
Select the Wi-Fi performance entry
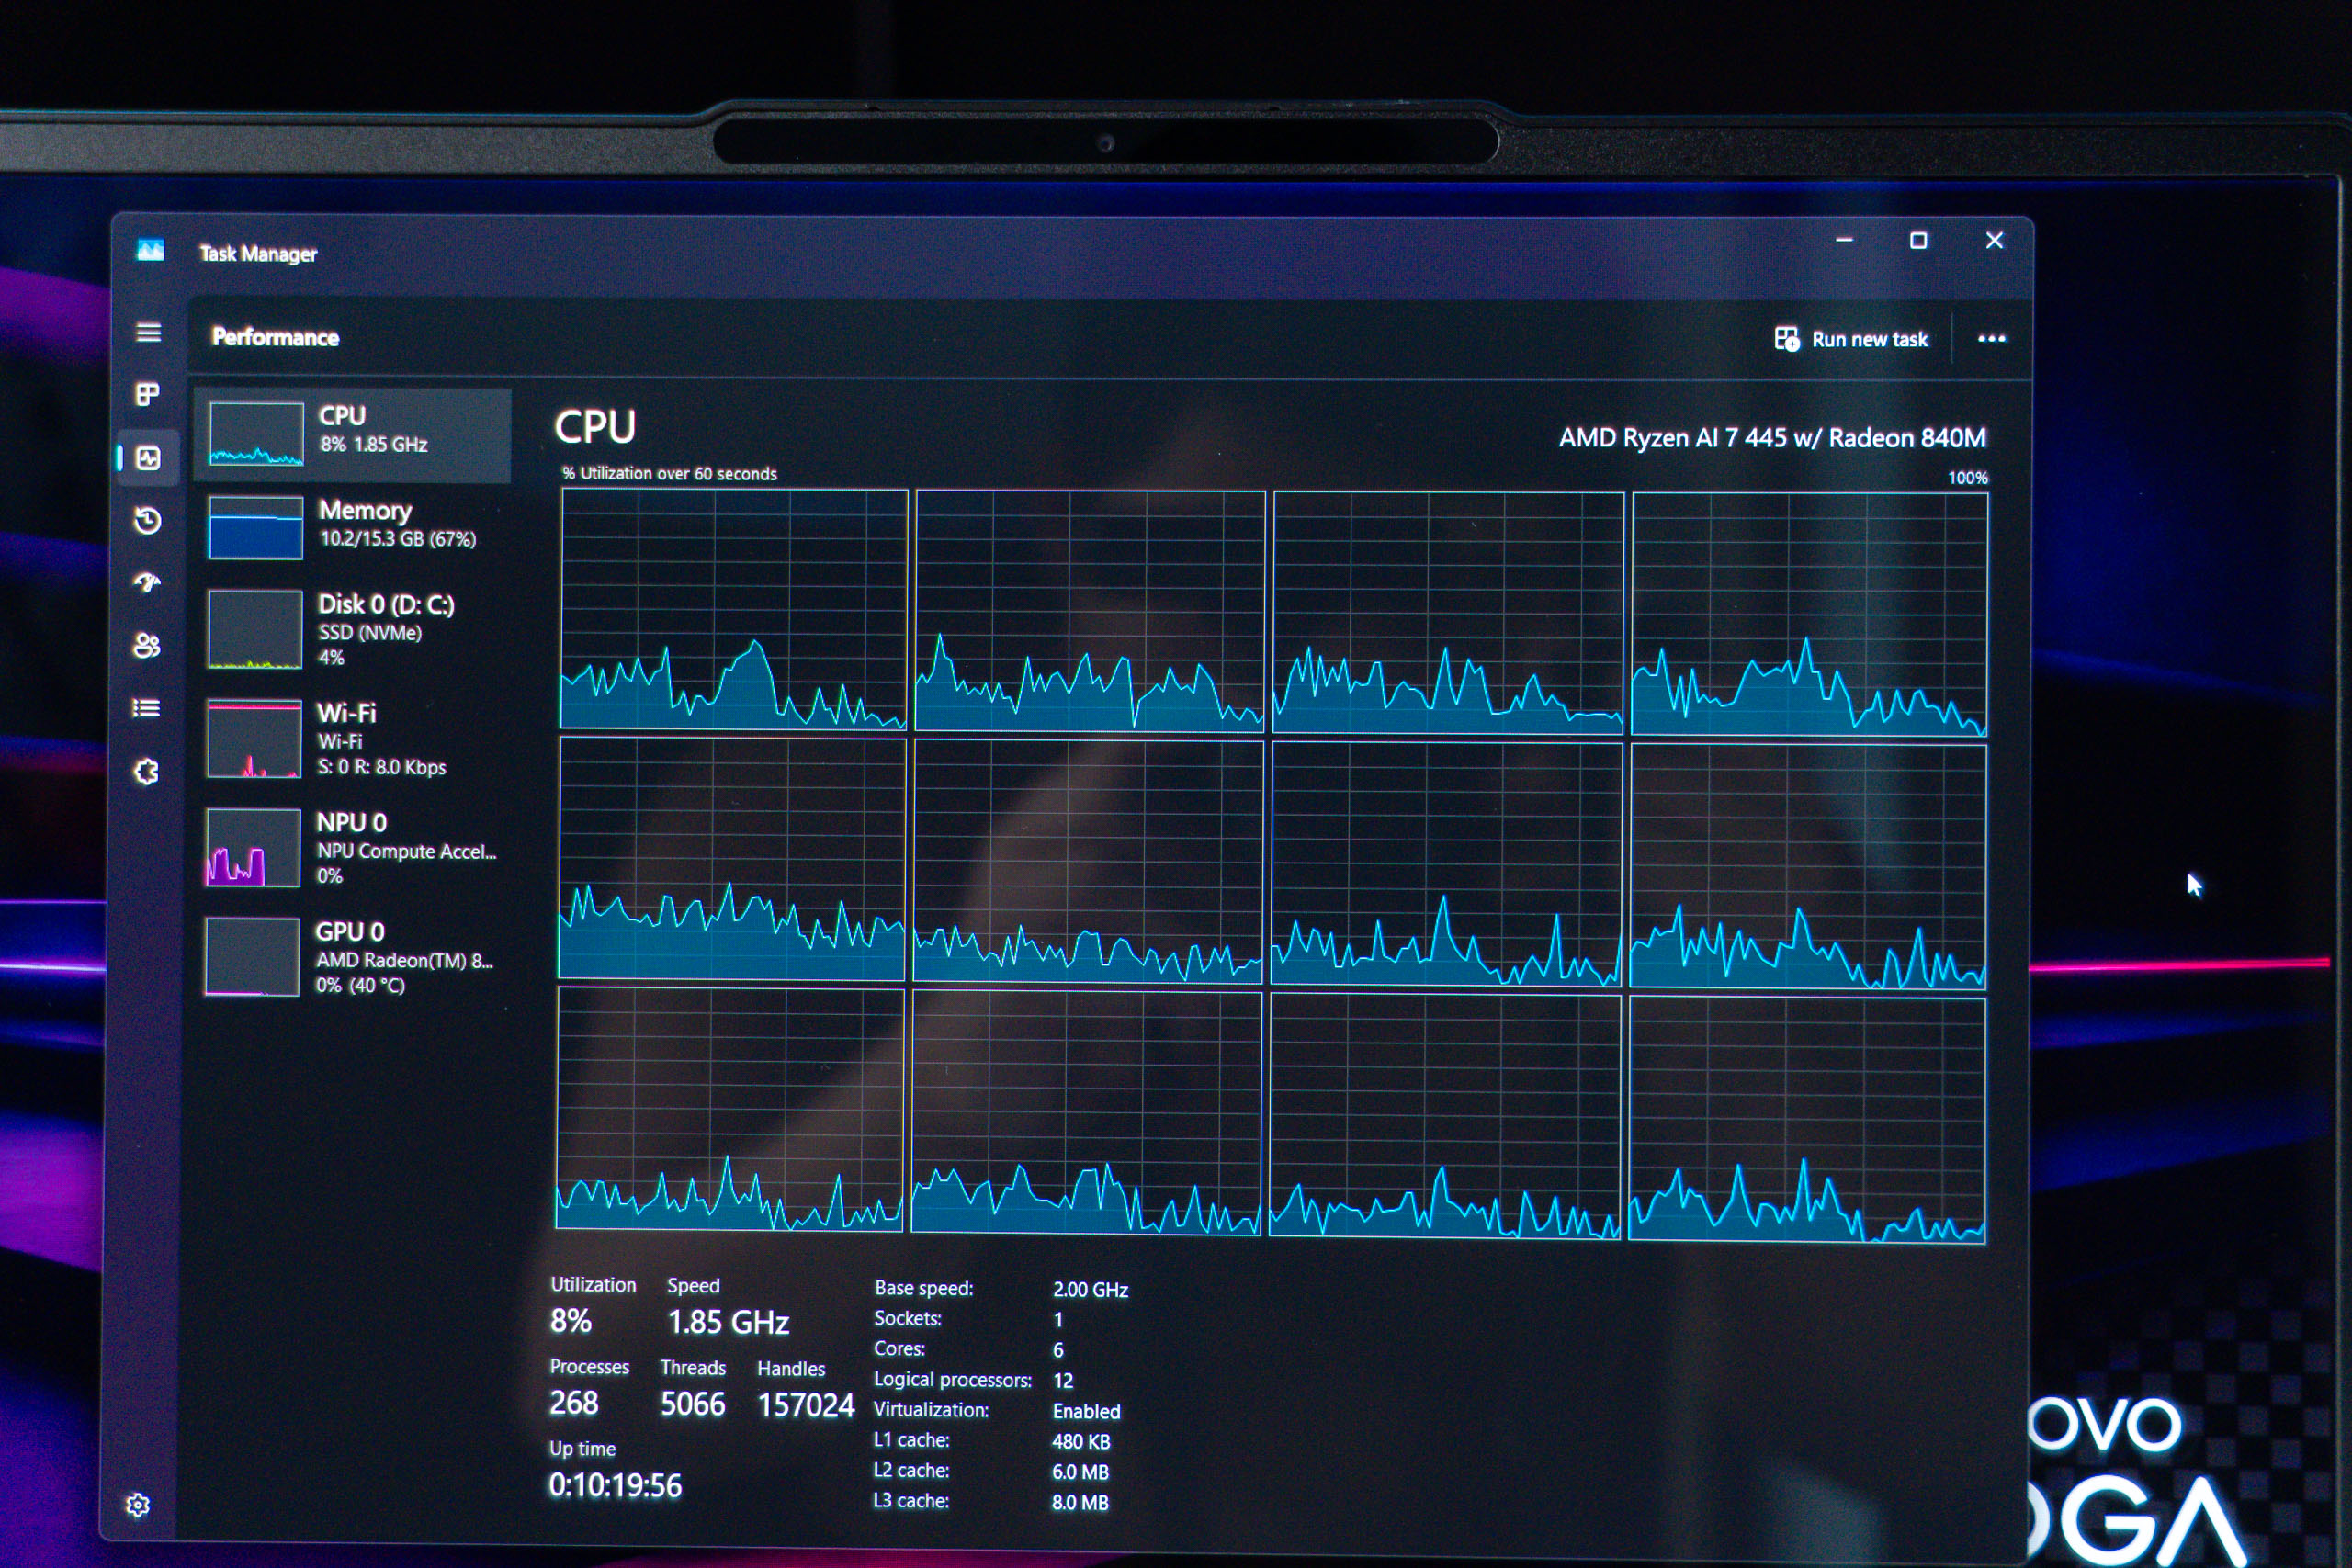click(350, 739)
